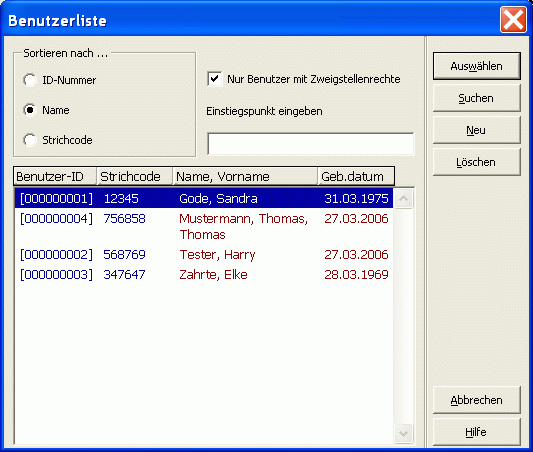The height and width of the screenshot is (452, 533).
Task: Click the Auswählen button
Action: click(x=477, y=66)
